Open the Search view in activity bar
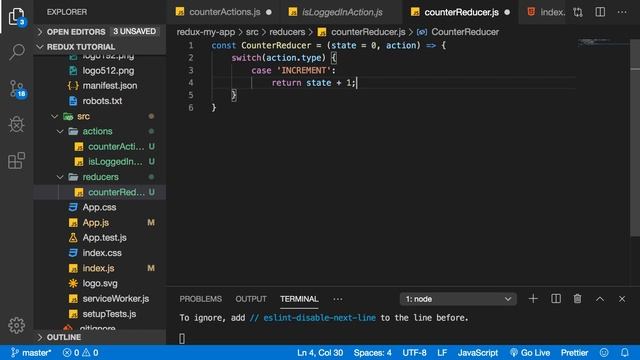640x360 pixels. [16, 52]
